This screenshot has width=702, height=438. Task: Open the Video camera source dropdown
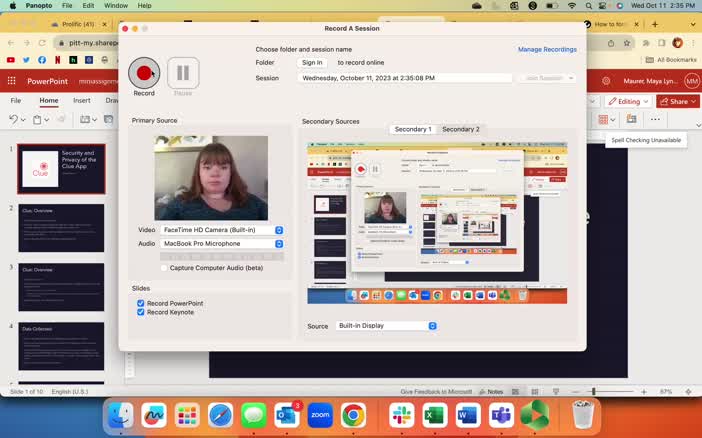(x=223, y=230)
